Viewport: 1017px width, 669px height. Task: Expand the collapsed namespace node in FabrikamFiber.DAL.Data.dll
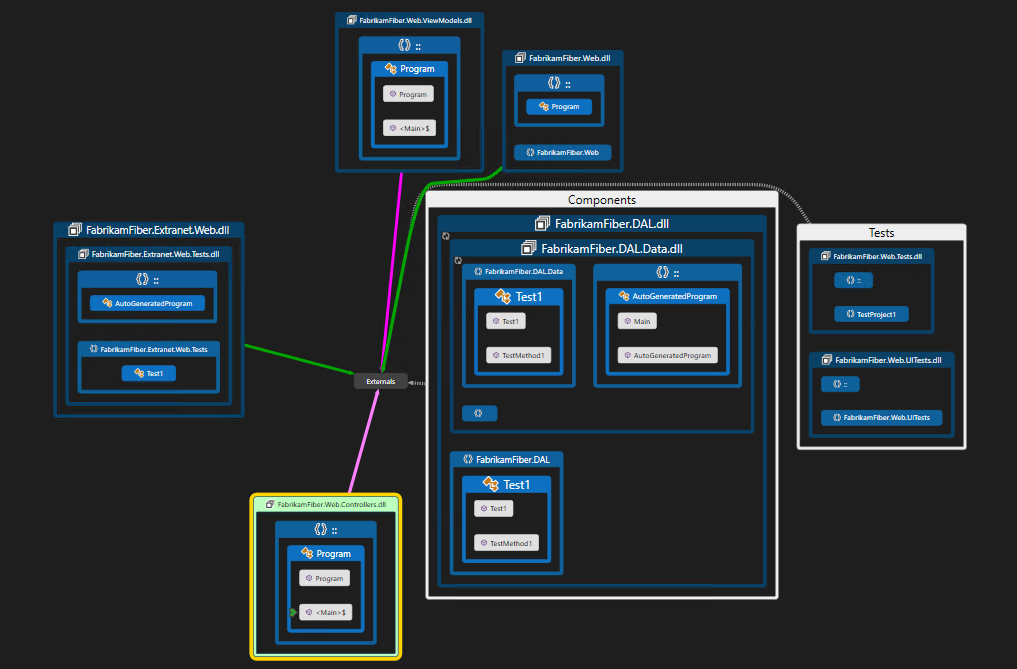point(479,413)
